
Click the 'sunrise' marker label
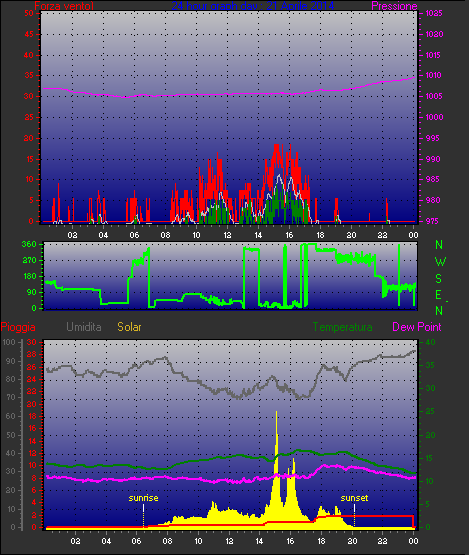point(143,498)
